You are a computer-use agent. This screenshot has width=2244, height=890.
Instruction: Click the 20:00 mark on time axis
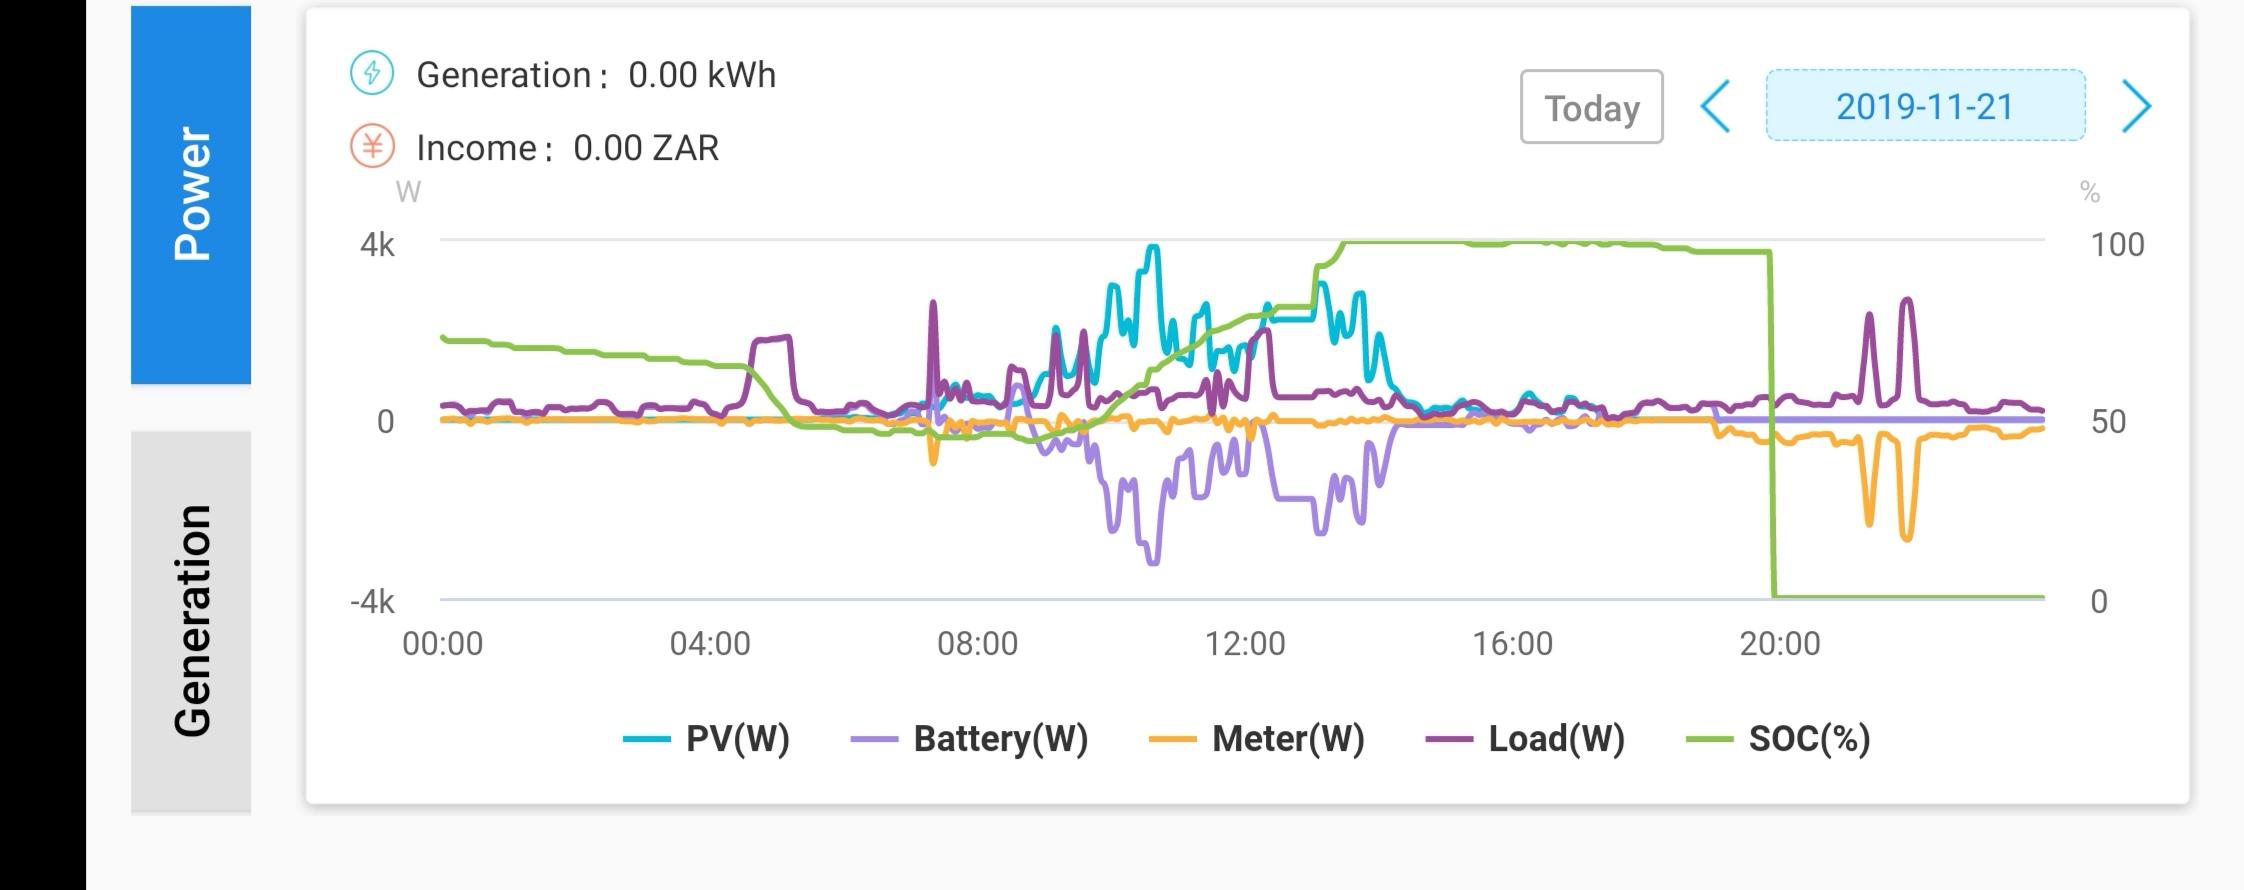click(x=1780, y=643)
